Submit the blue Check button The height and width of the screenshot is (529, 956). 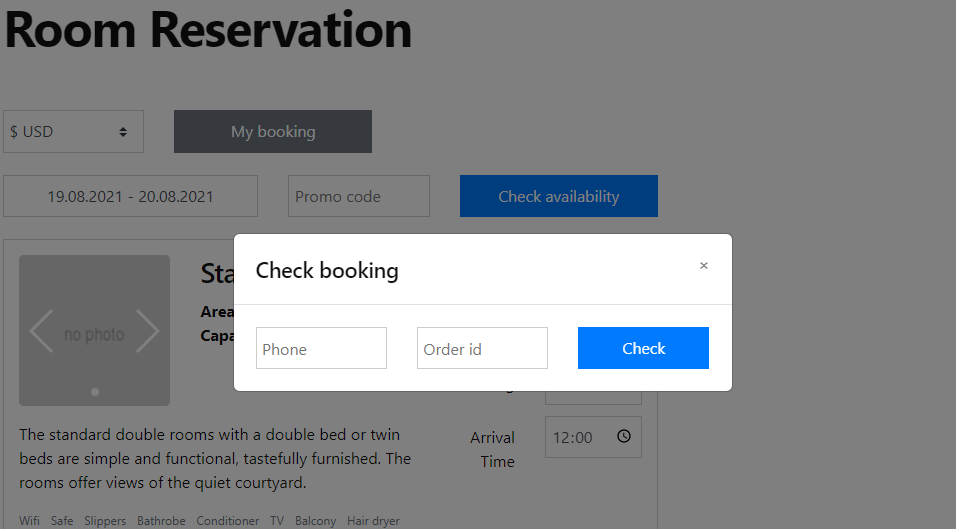643,348
